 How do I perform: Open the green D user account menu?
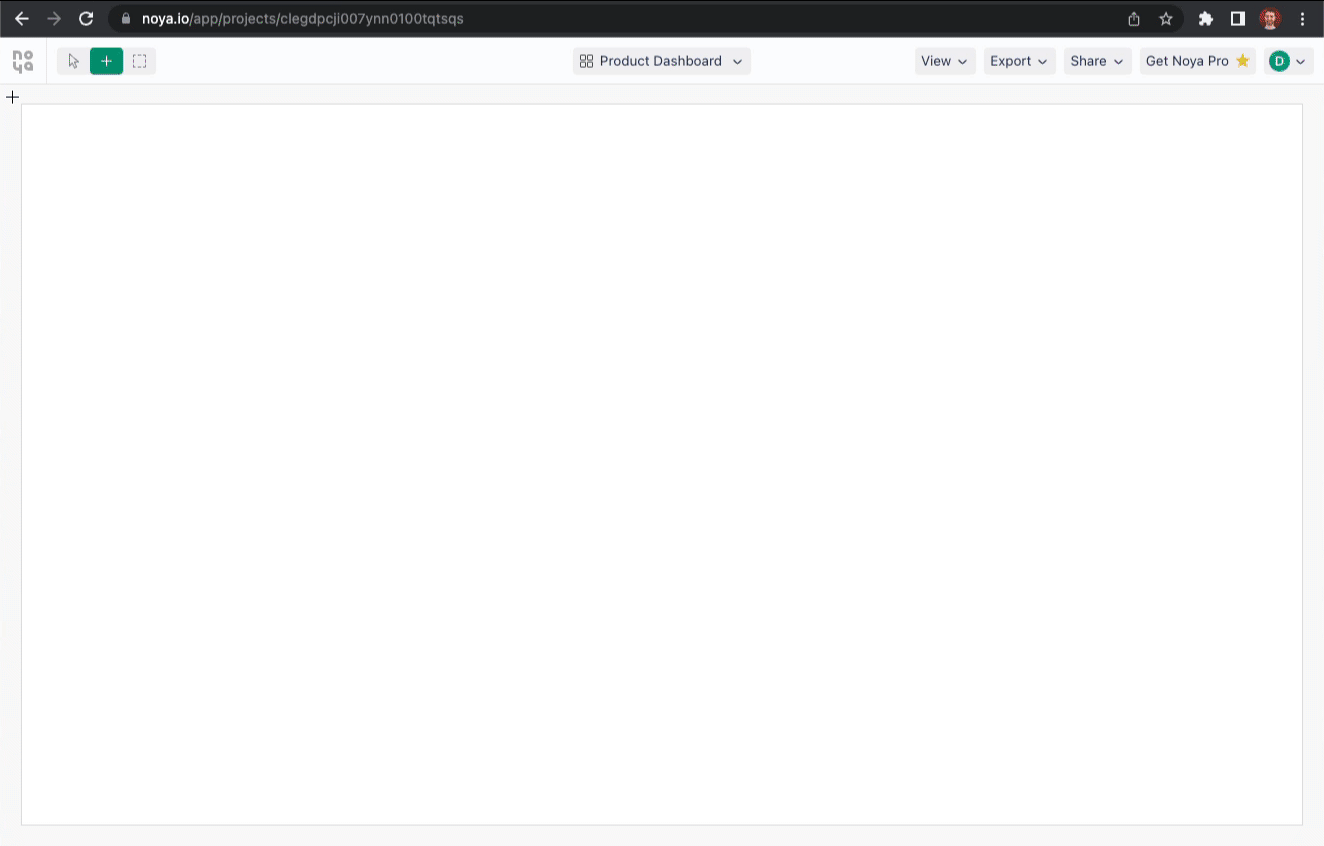coord(1288,61)
